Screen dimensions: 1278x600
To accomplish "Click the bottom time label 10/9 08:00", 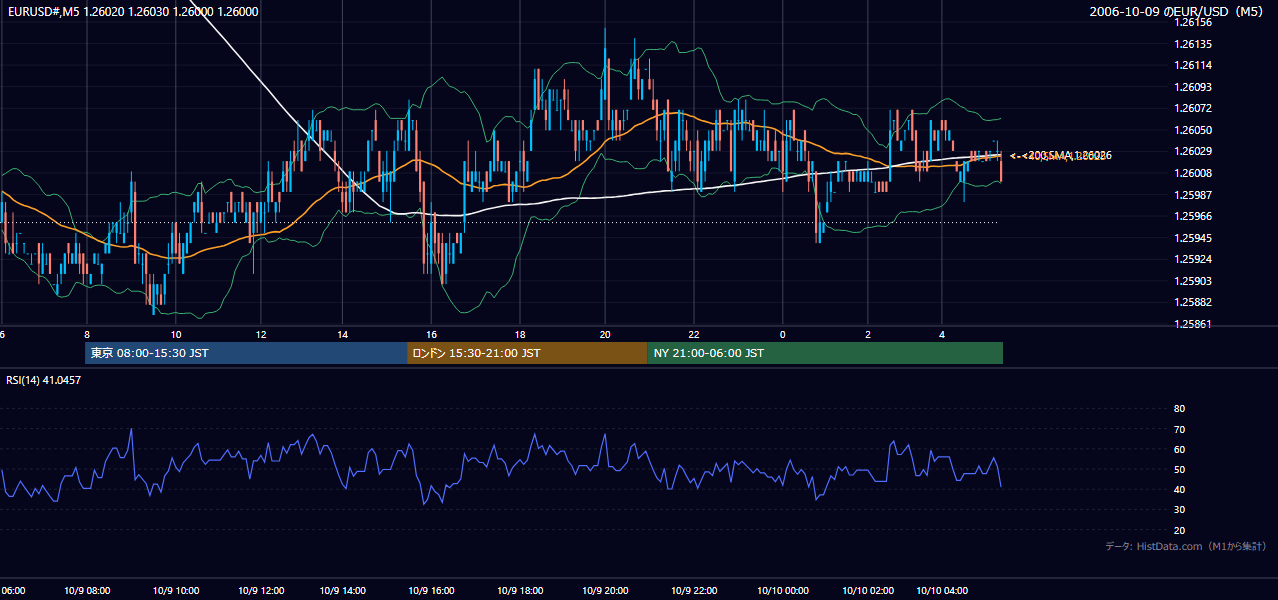I will [x=88, y=591].
